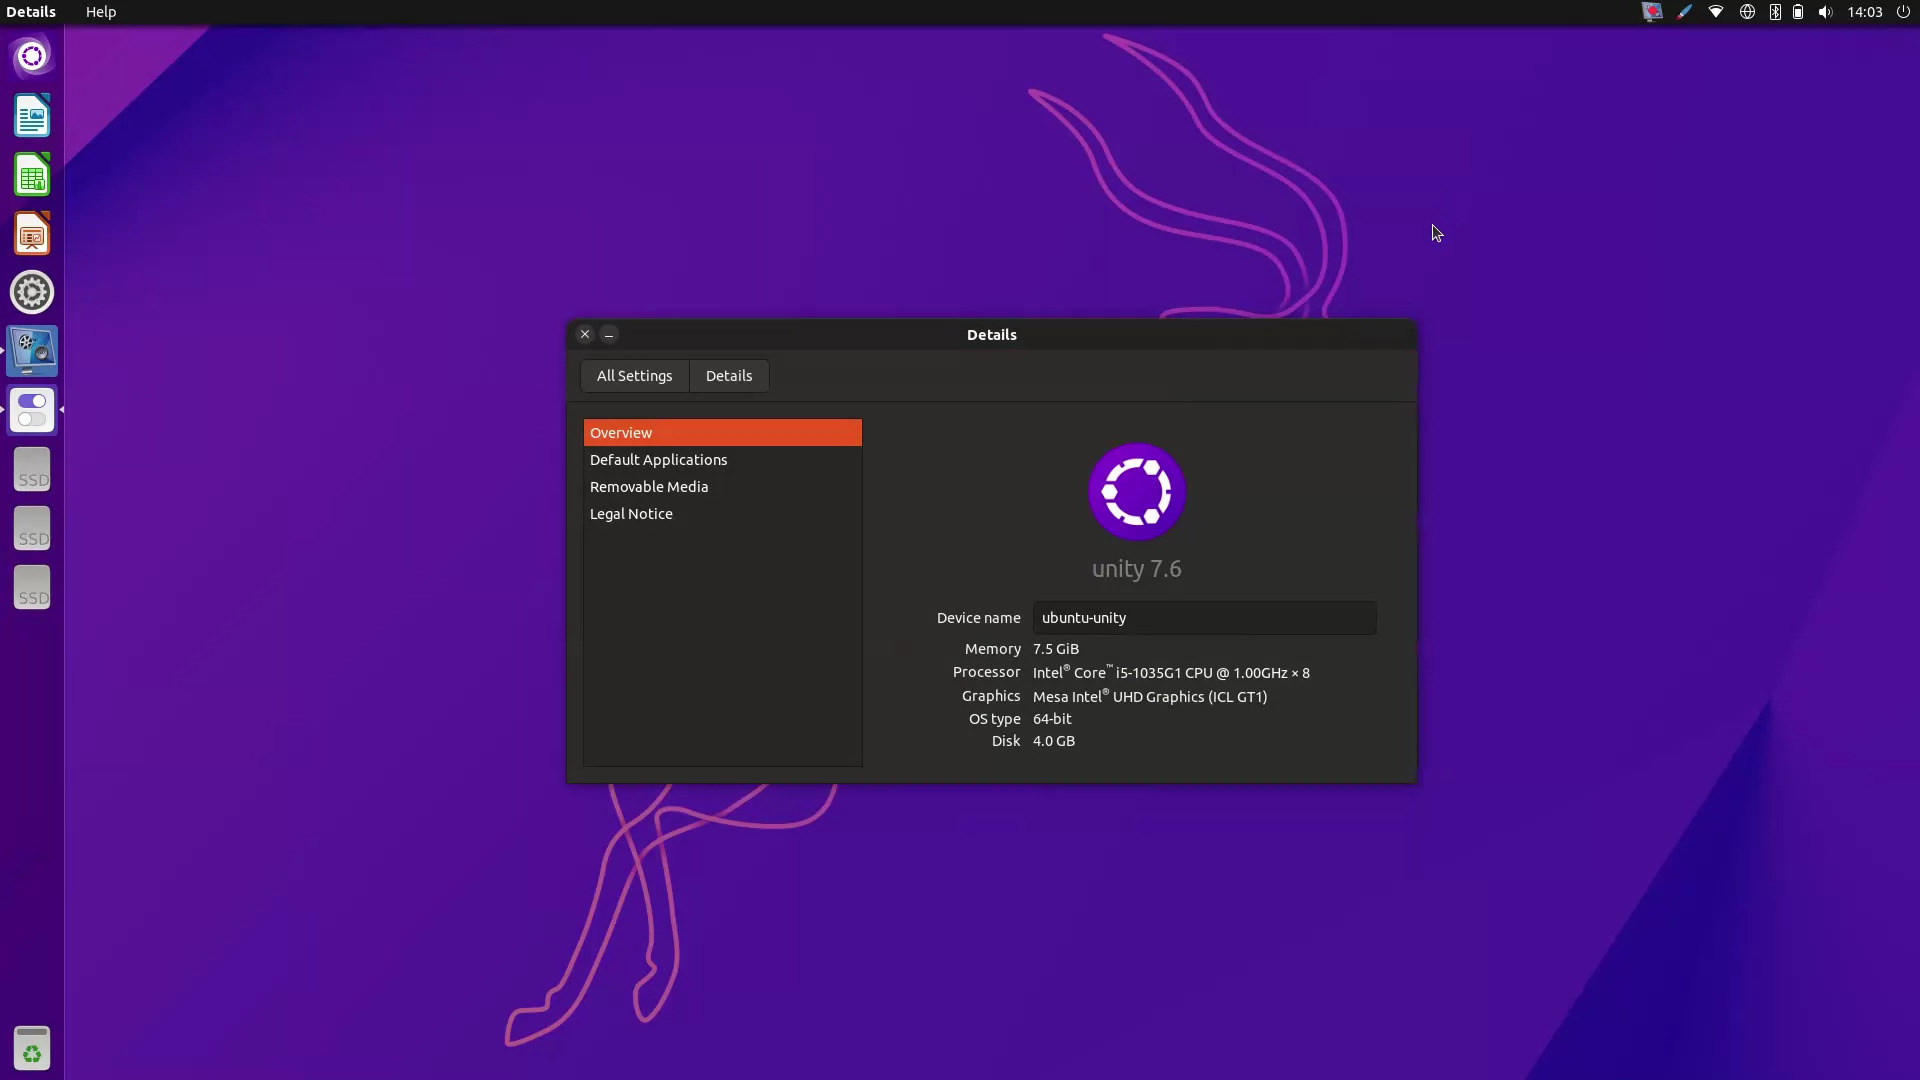This screenshot has width=1920, height=1080.
Task: Launch LibreOffice Writer from dock
Action: click(x=32, y=116)
